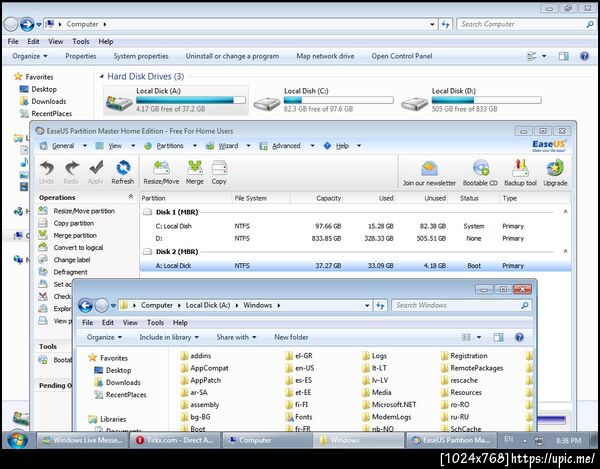Open the Microsoft.NET folder
This screenshot has height=469, width=600.
pyautogui.click(x=389, y=405)
